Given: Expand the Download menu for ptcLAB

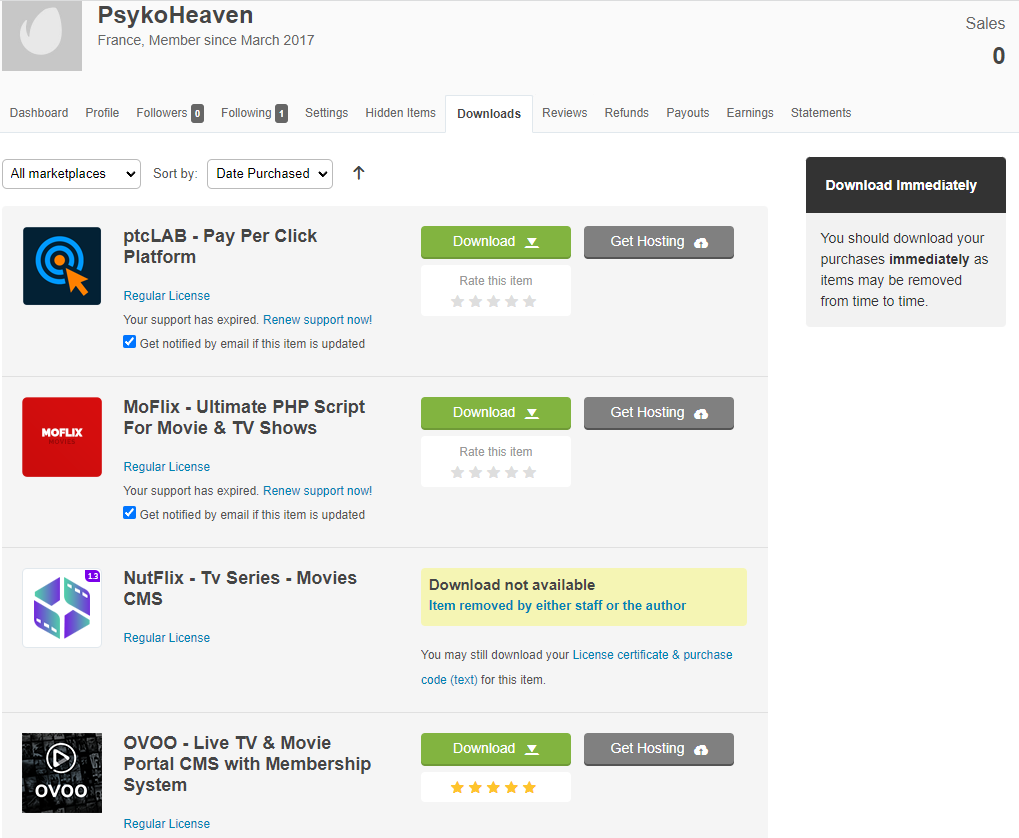Looking at the screenshot, I should [x=496, y=242].
